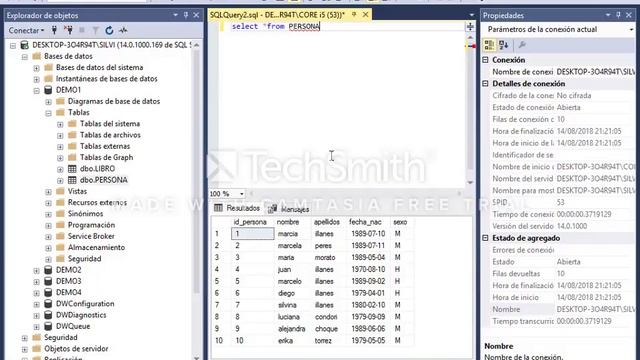Open the activity monitor icon in Object Explorer
The width and height of the screenshot is (640, 360).
123,31
